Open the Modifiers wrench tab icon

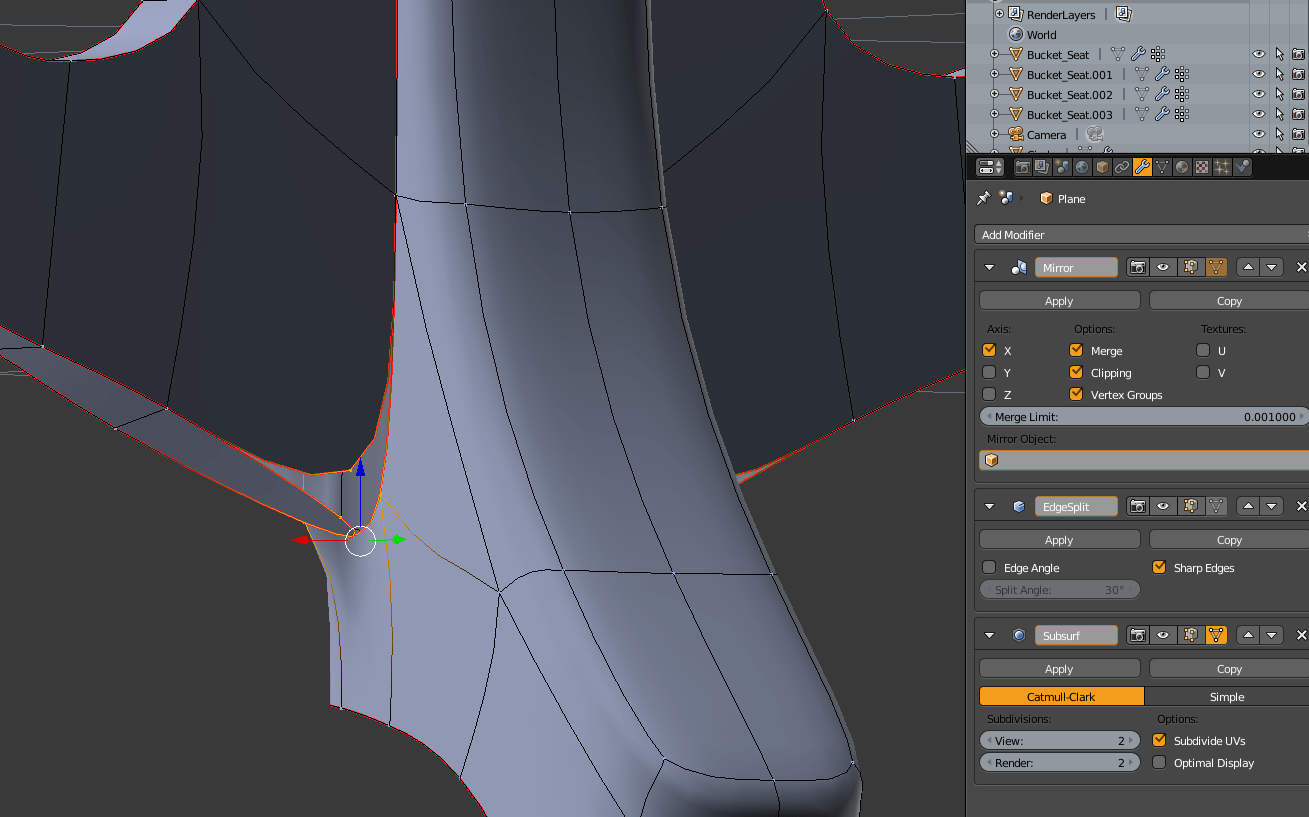pos(1142,167)
